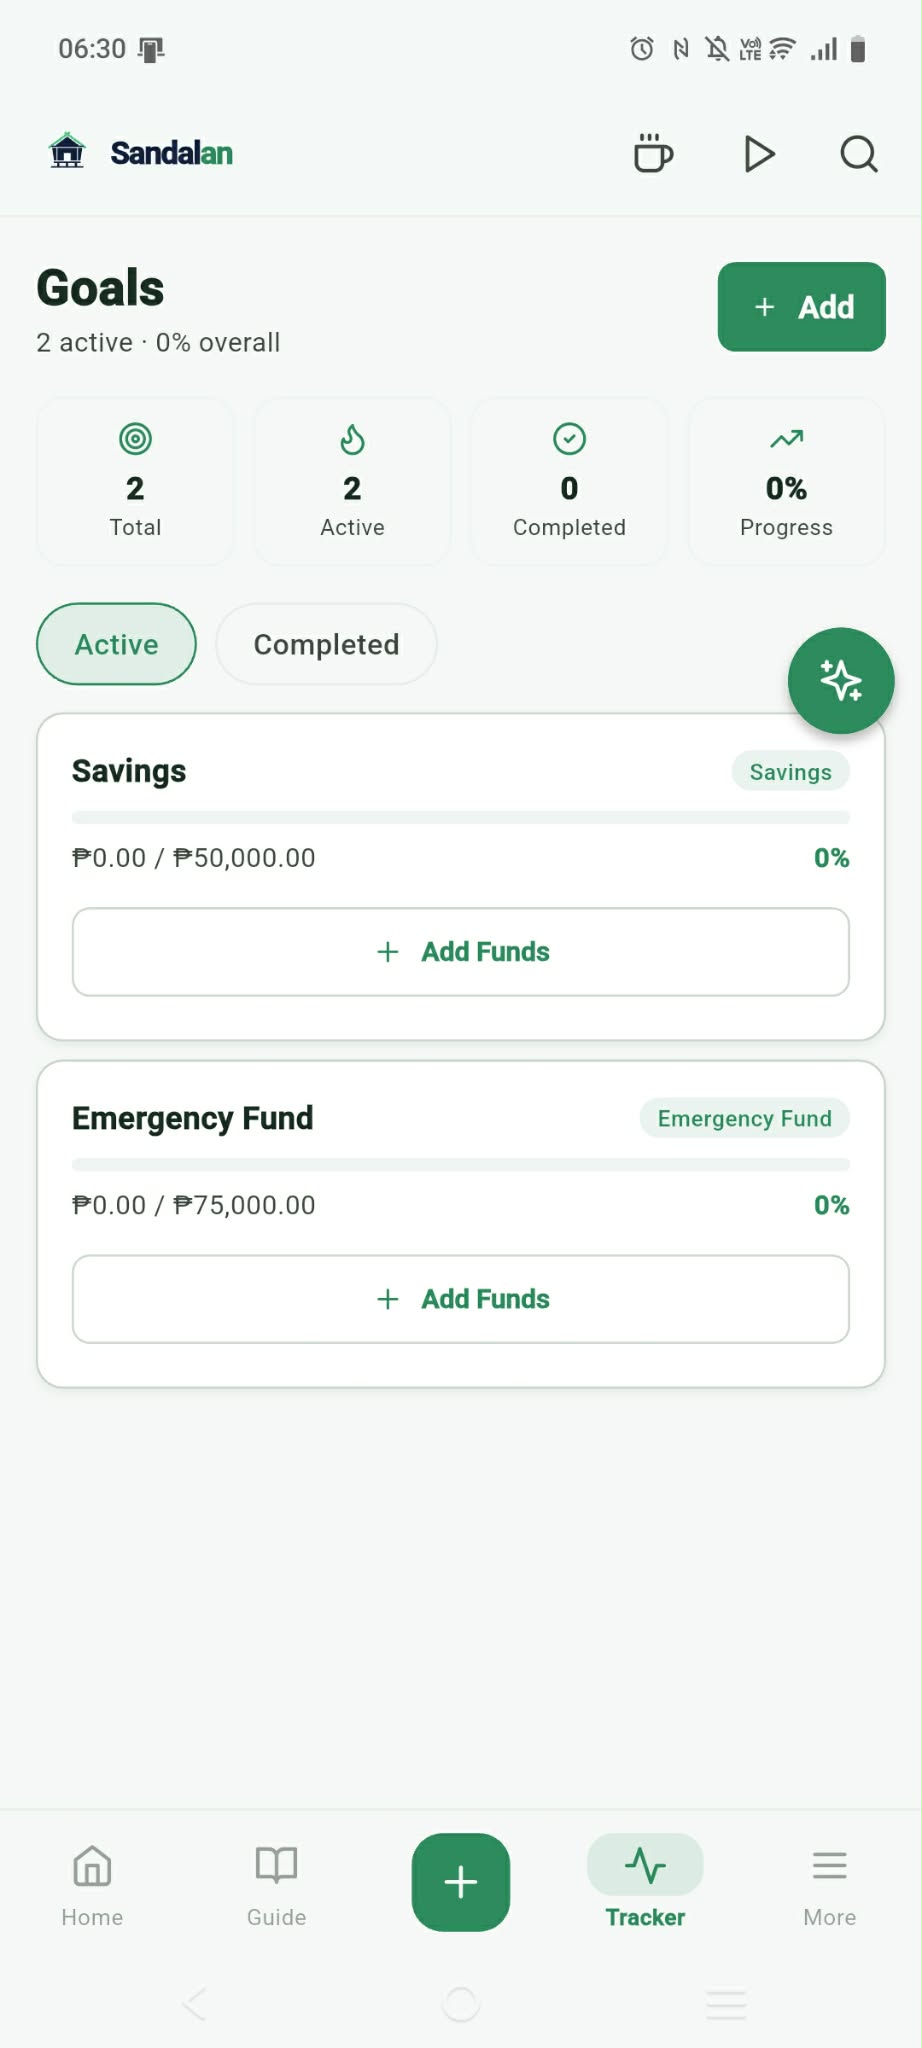Click the Add goal button

801,307
